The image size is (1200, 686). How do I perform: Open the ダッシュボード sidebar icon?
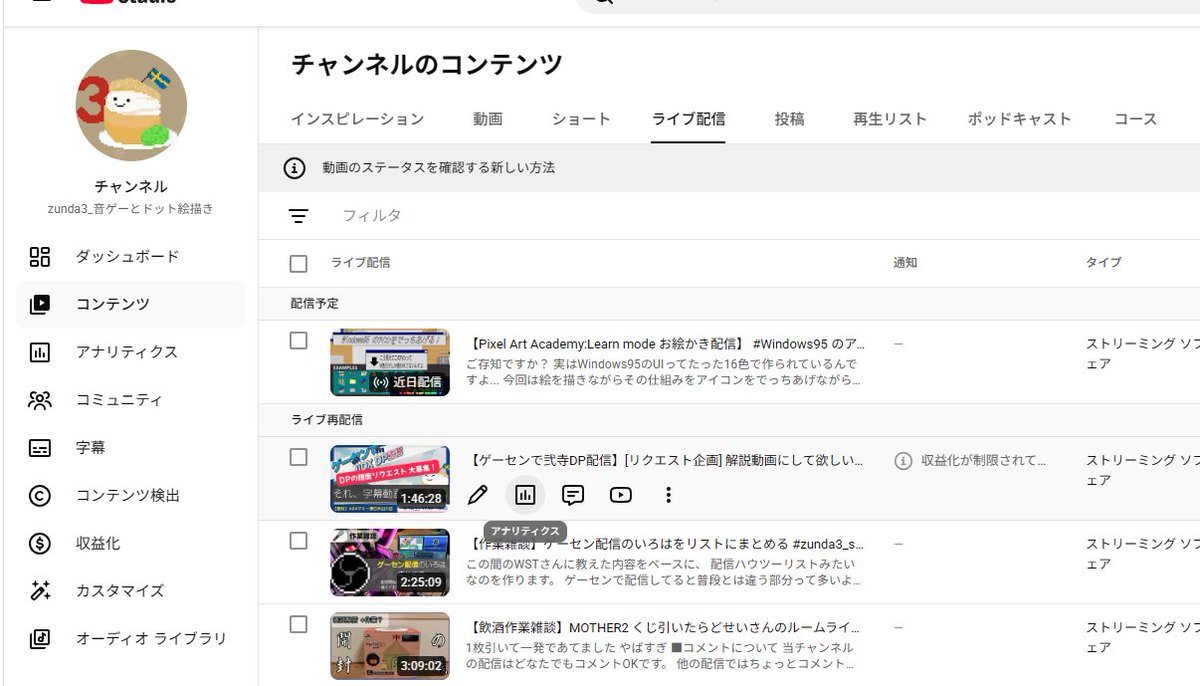40,257
